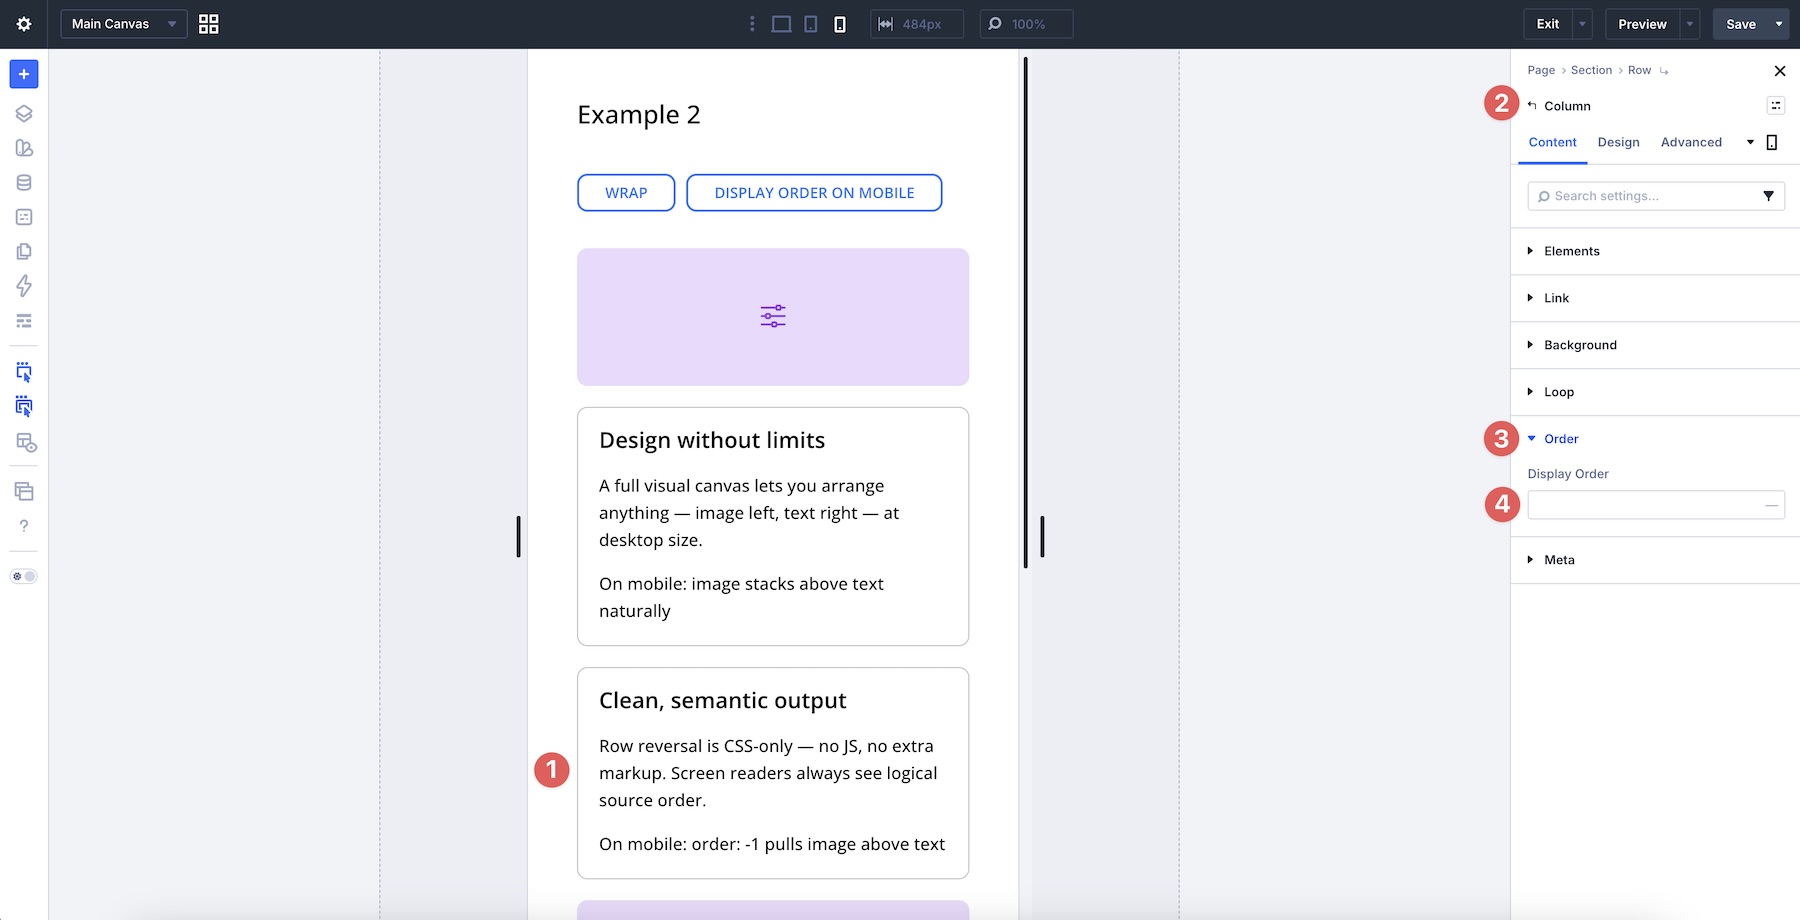This screenshot has height=920, width=1800.
Task: Switch to desktop view icon
Action: 782,24
